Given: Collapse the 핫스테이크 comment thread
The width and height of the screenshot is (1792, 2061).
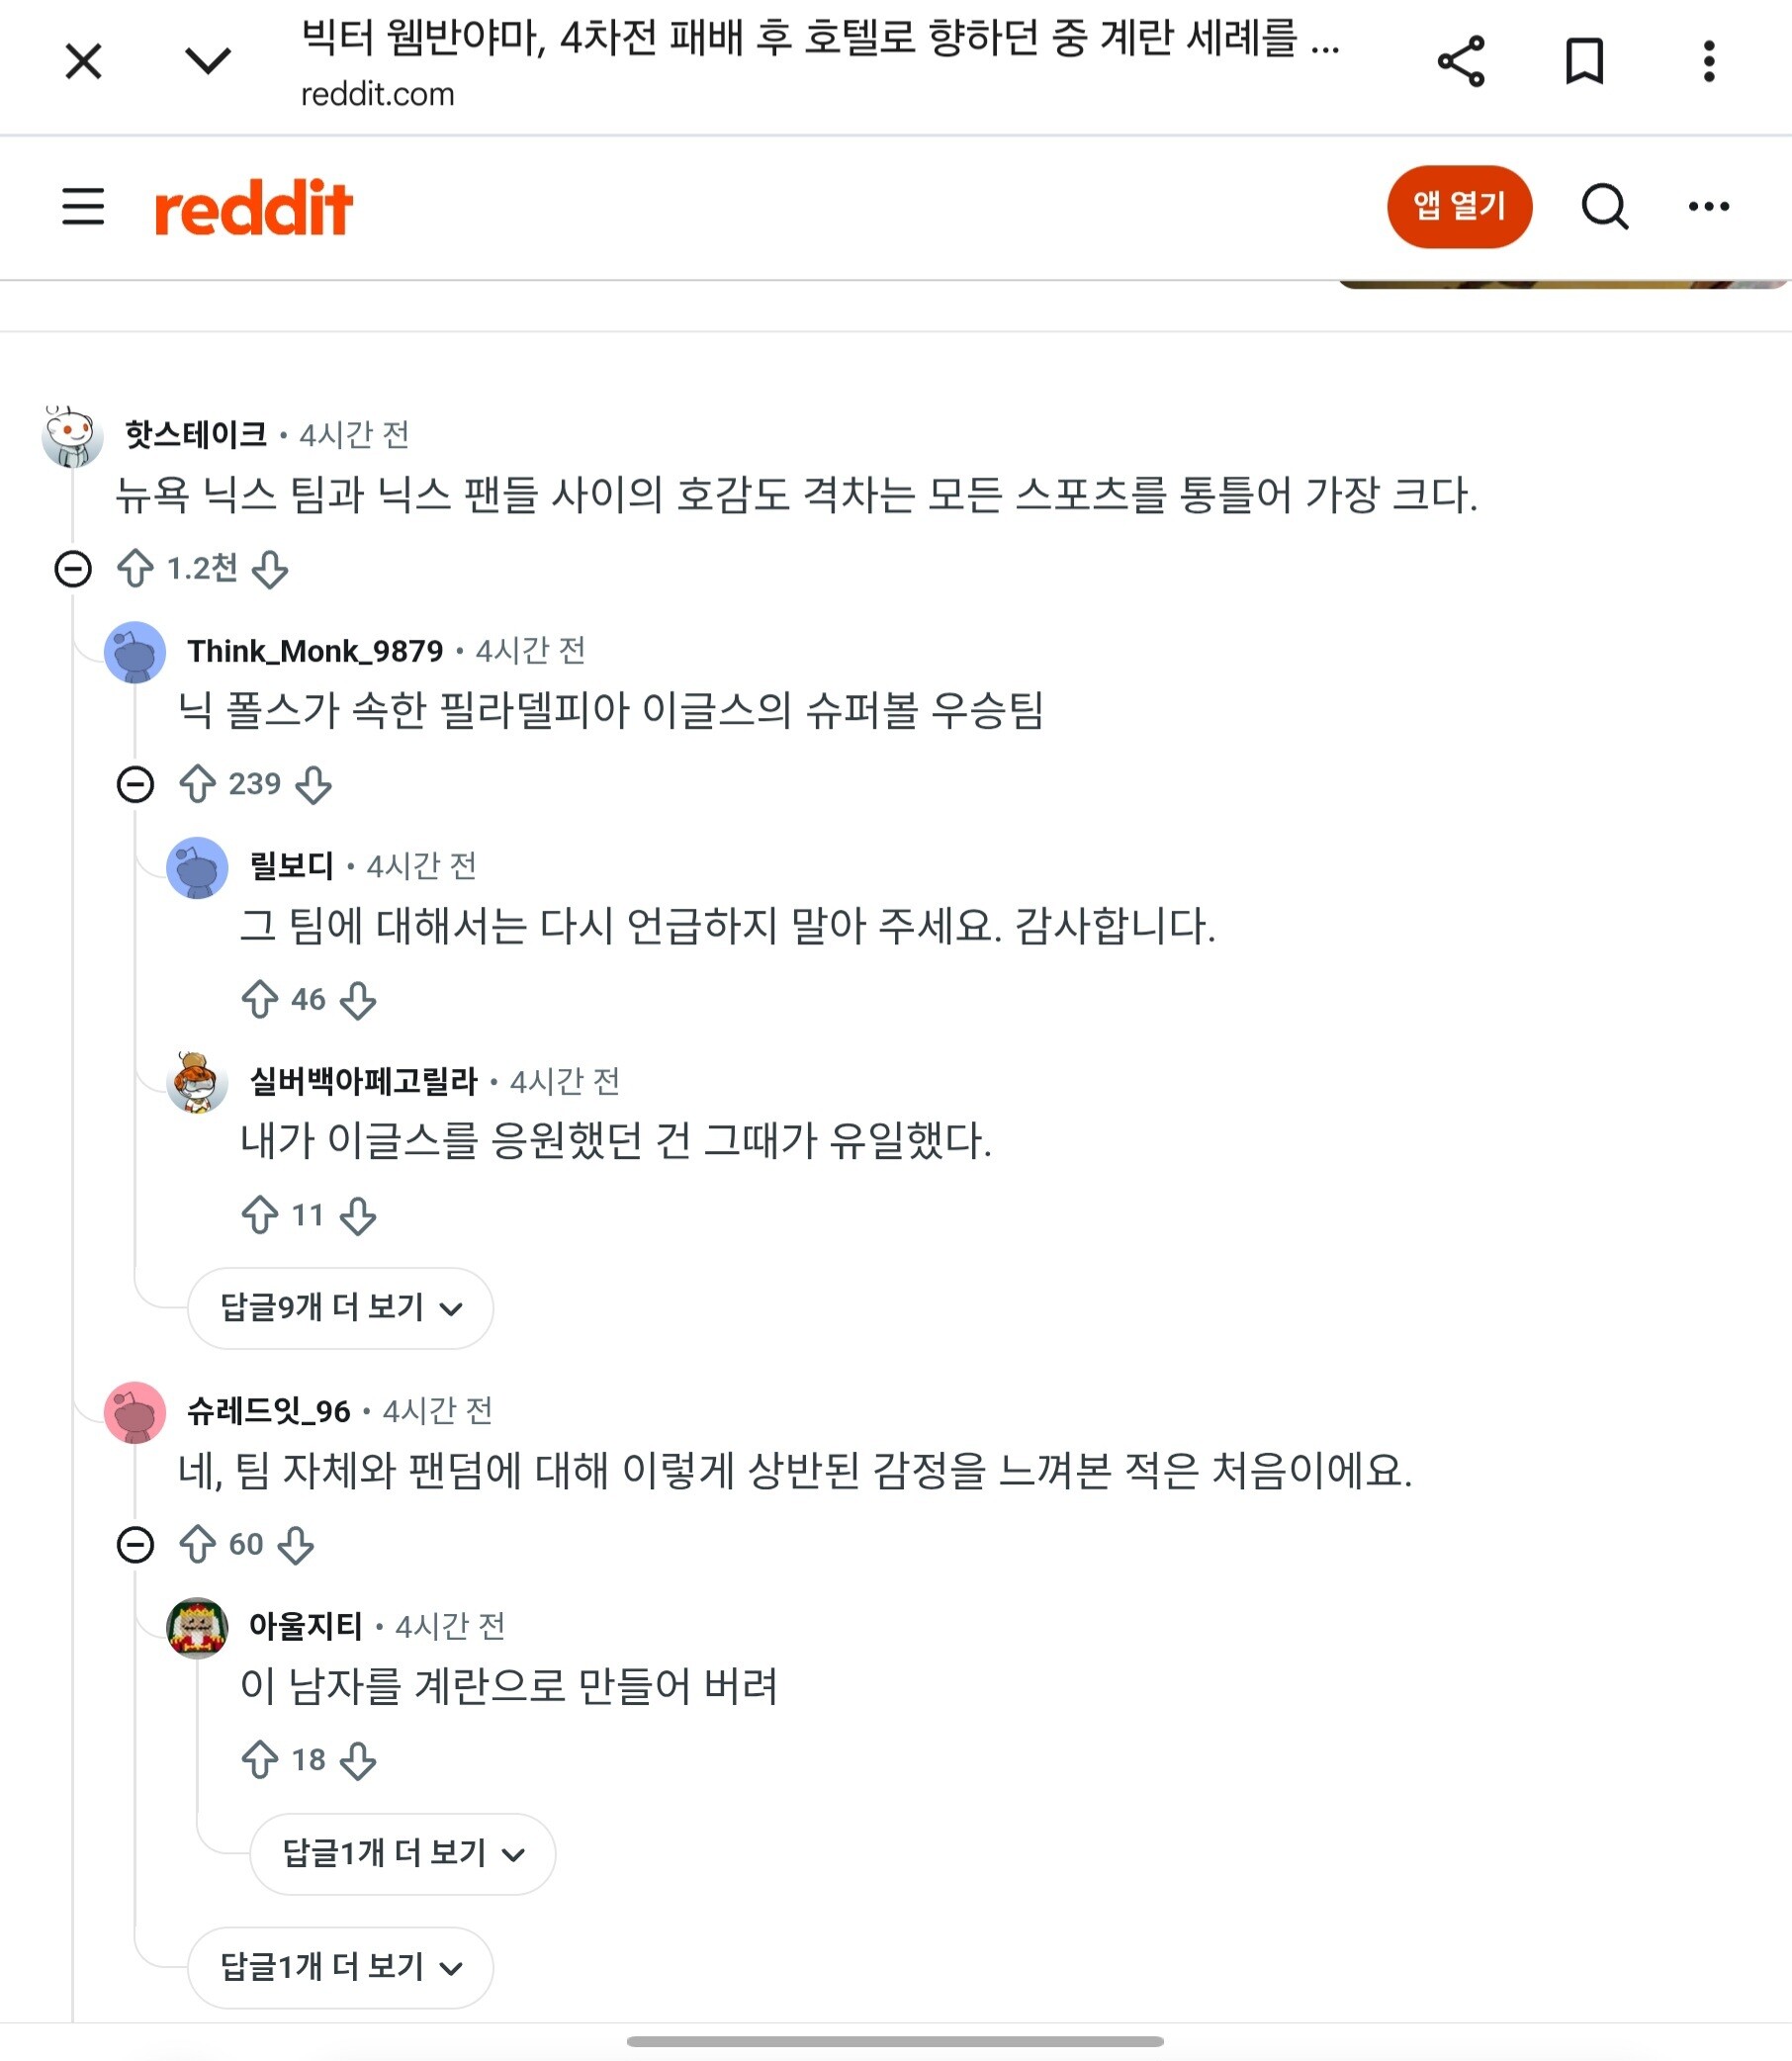Looking at the screenshot, I should 73,569.
